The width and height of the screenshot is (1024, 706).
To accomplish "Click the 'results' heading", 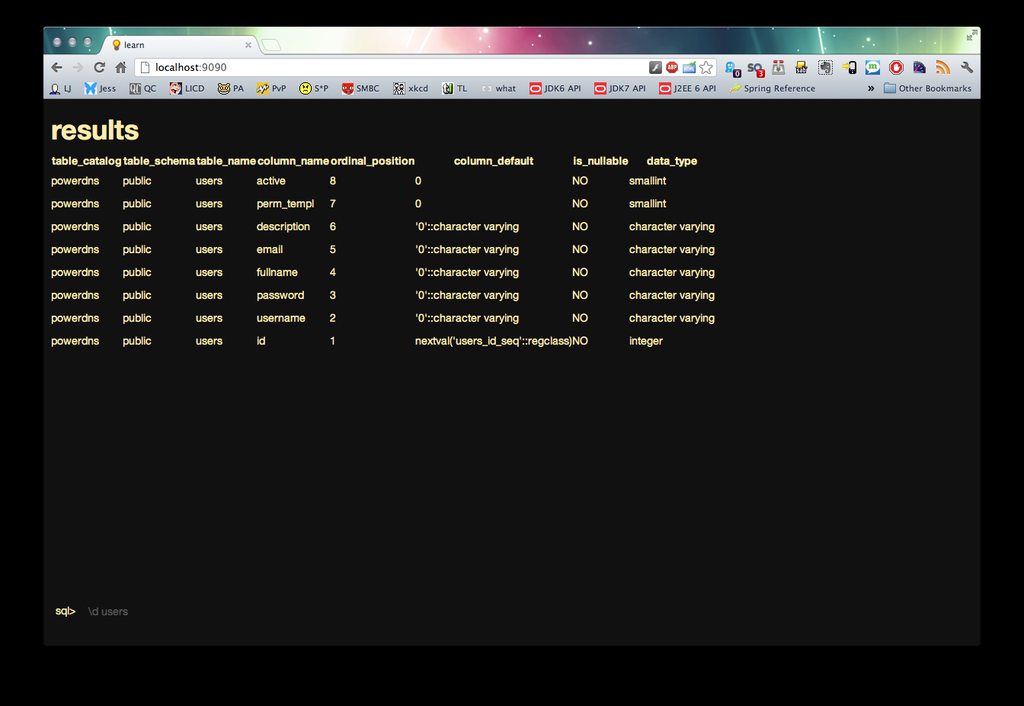I will [95, 130].
